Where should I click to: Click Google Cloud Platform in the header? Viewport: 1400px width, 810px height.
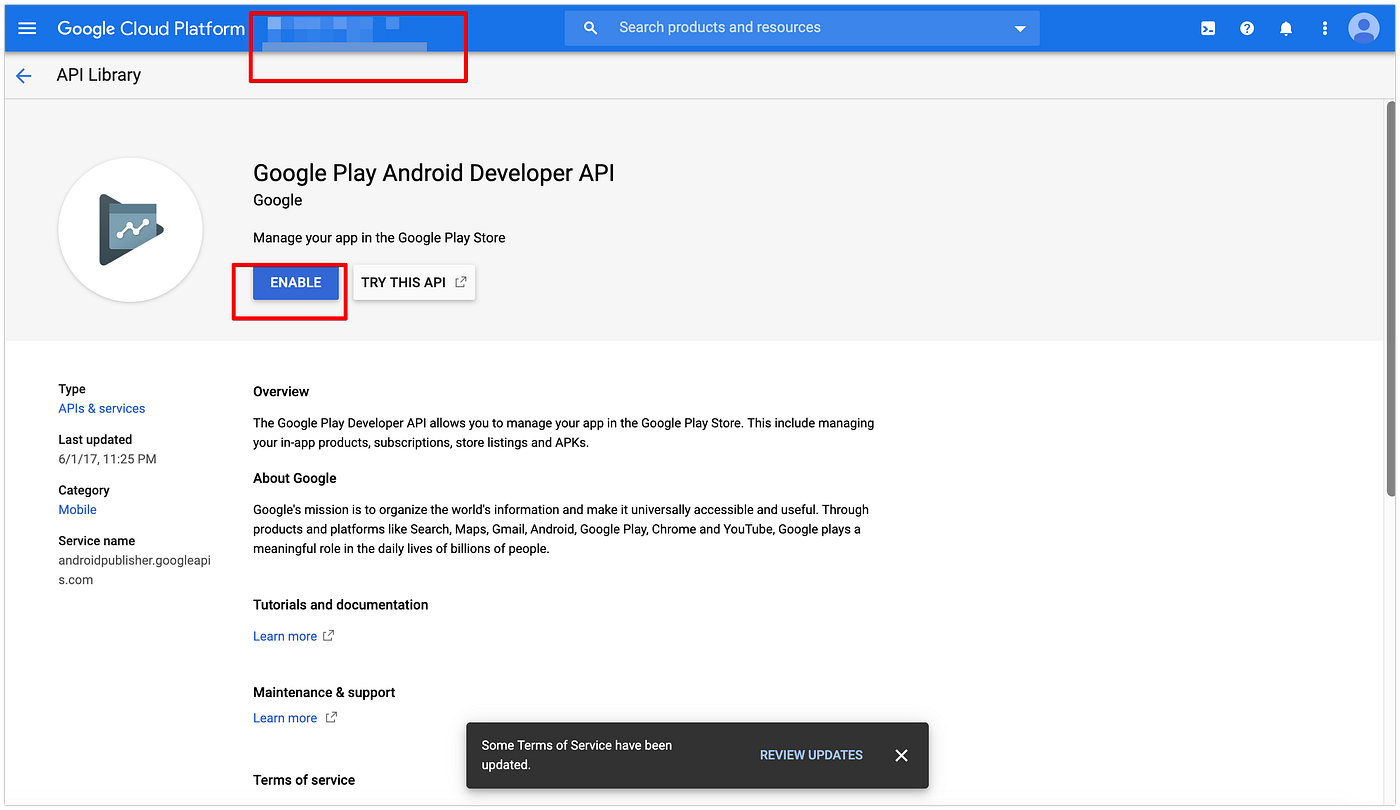(x=150, y=28)
